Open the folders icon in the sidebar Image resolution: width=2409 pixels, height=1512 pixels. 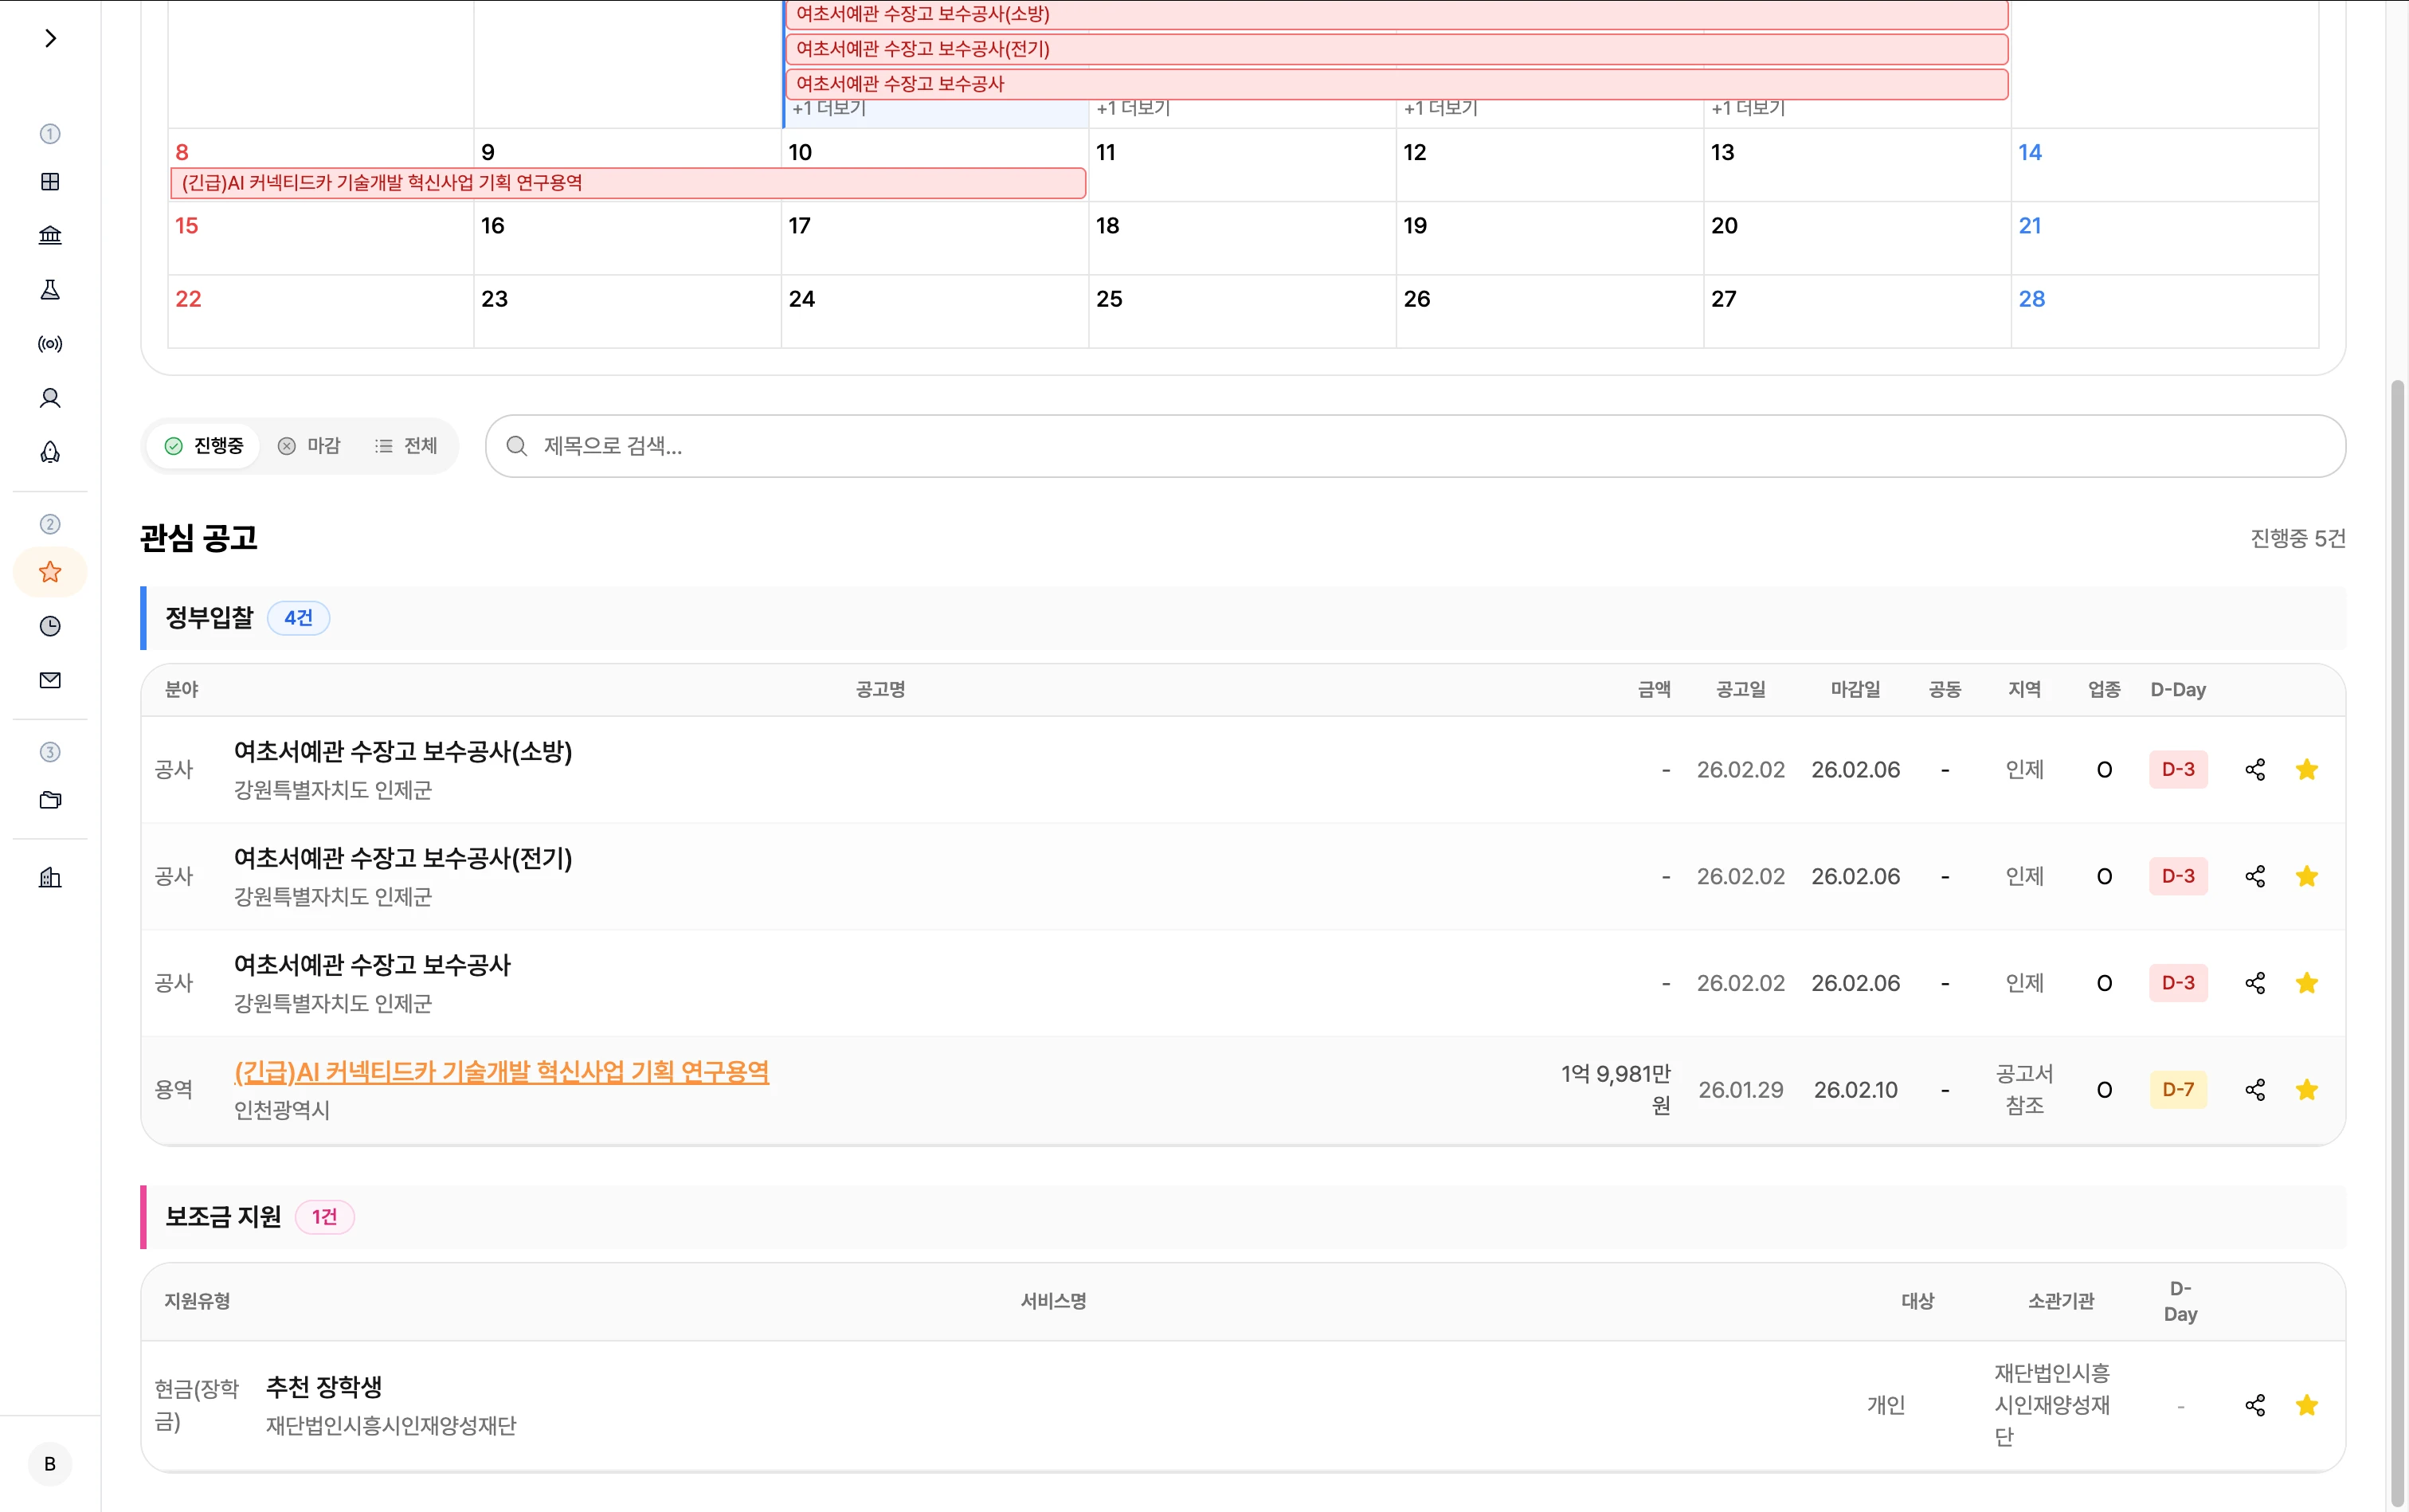(50, 800)
